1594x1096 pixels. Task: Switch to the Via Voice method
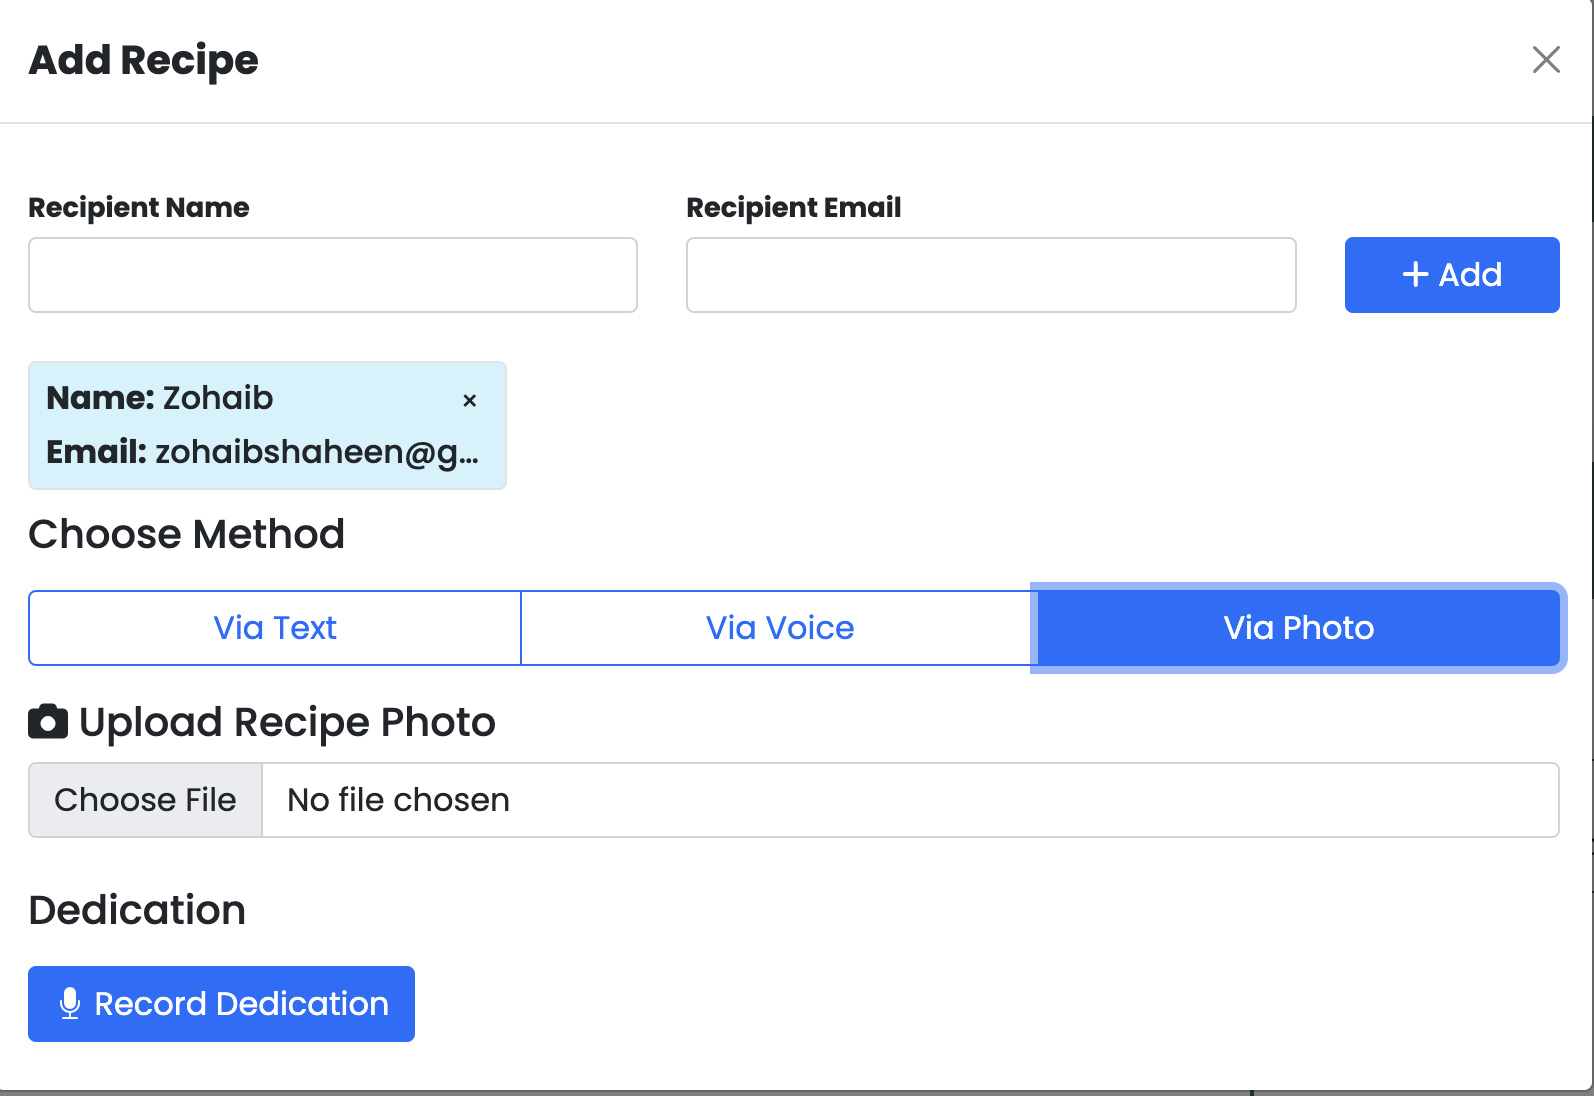[779, 628]
